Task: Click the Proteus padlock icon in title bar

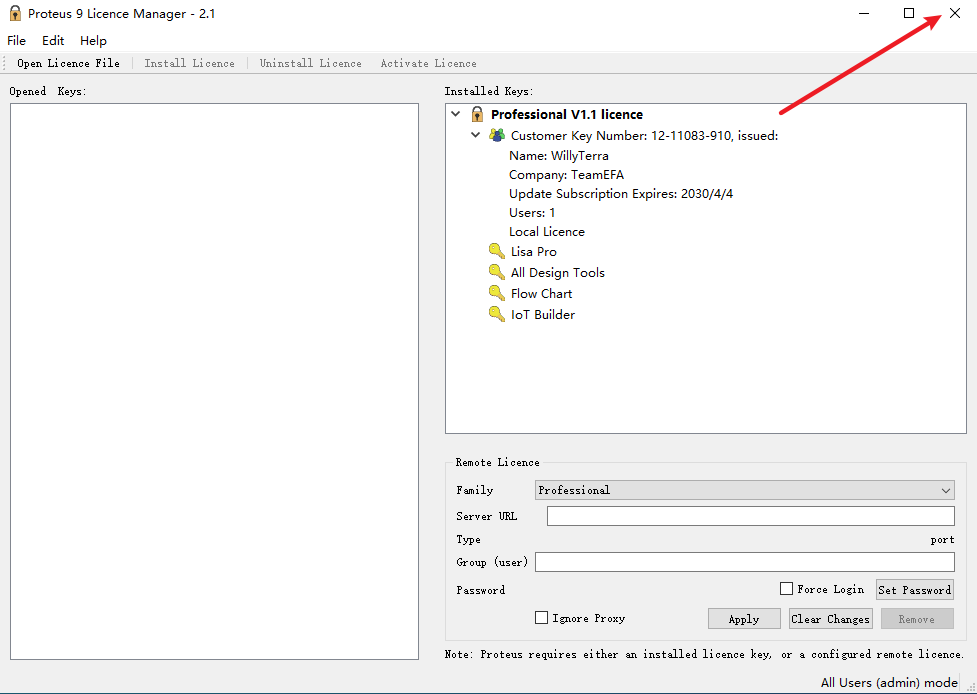Action: [x=15, y=13]
